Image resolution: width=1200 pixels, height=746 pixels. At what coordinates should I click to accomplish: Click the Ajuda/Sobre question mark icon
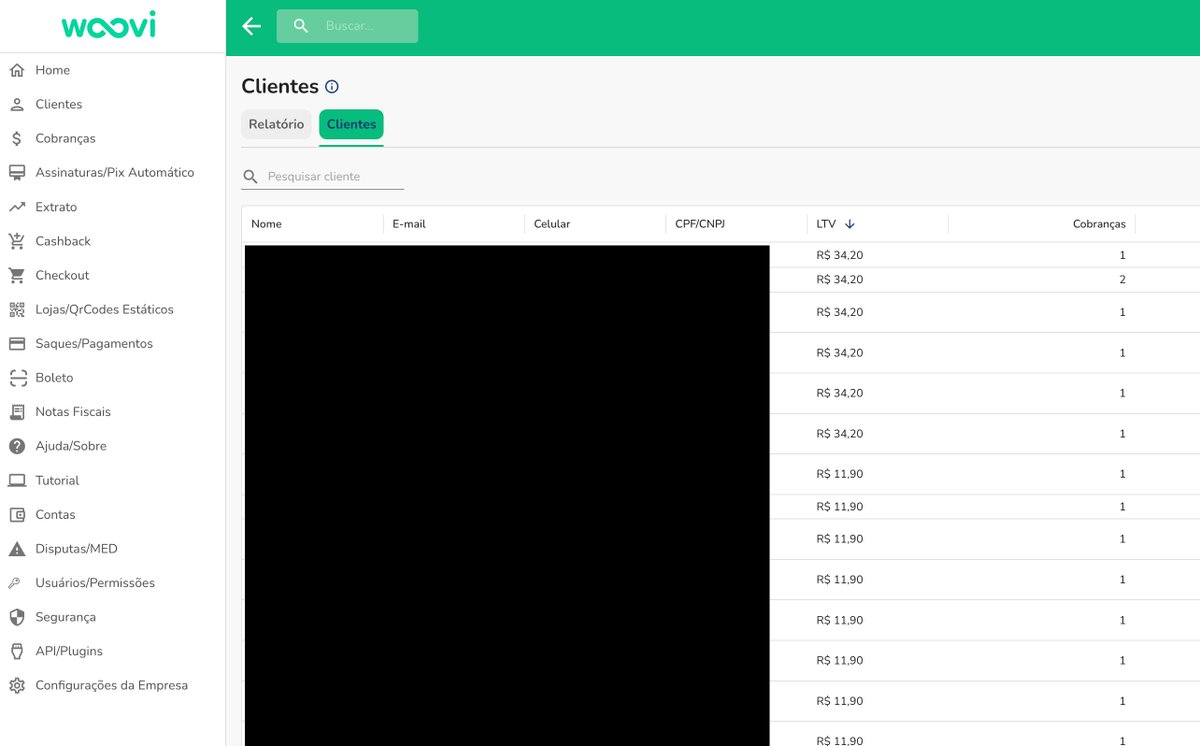pyautogui.click(x=17, y=446)
